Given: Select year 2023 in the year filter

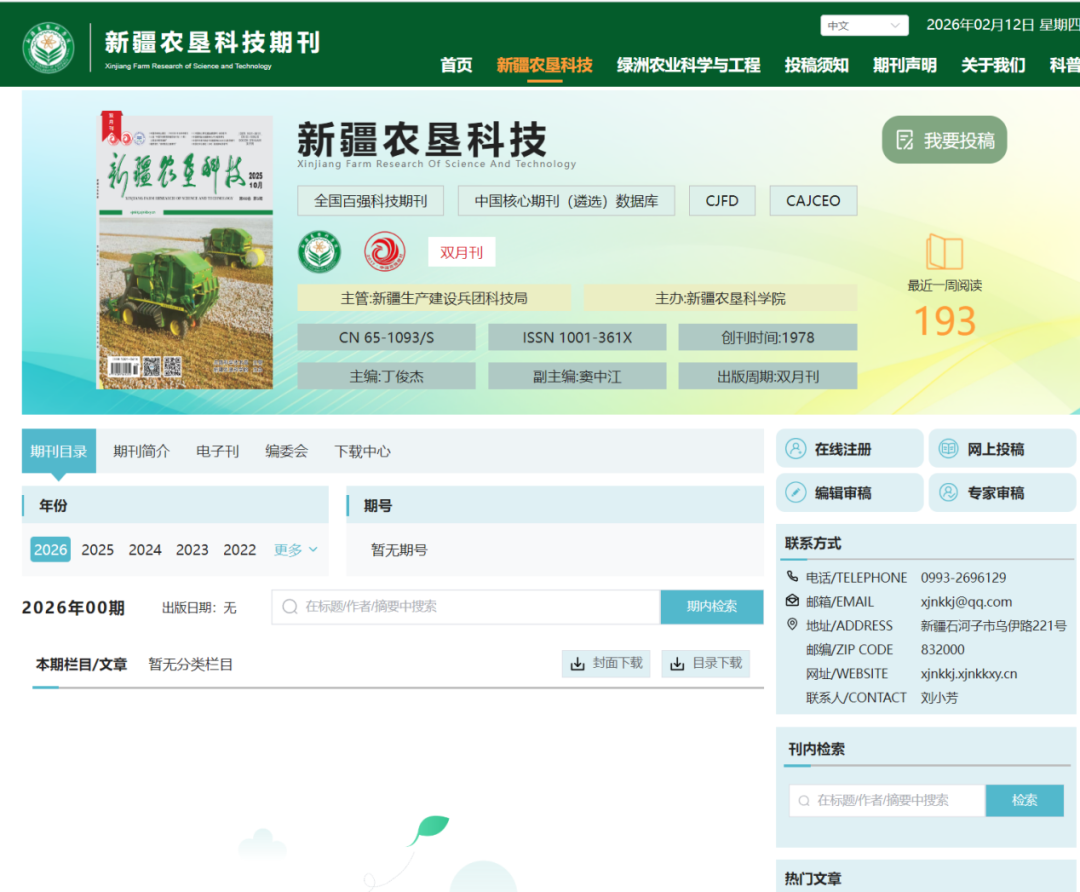Looking at the screenshot, I should 192,549.
